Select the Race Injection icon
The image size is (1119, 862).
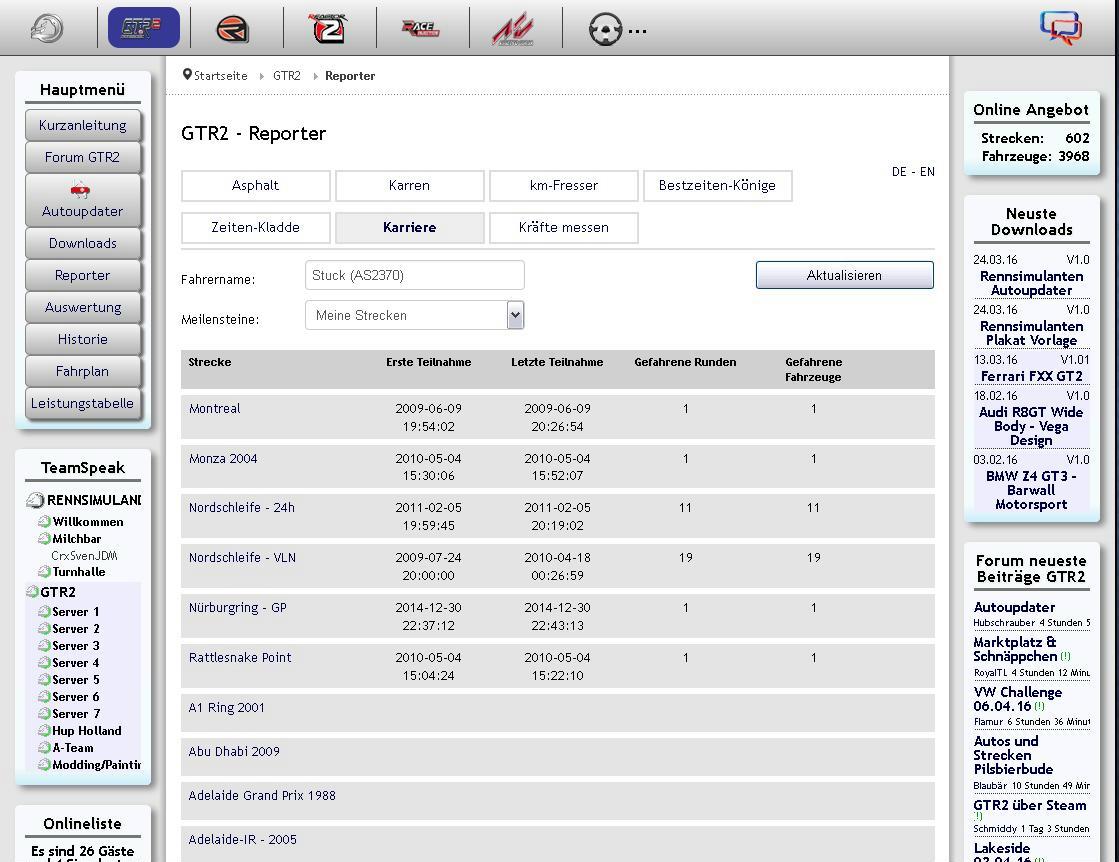(421, 29)
